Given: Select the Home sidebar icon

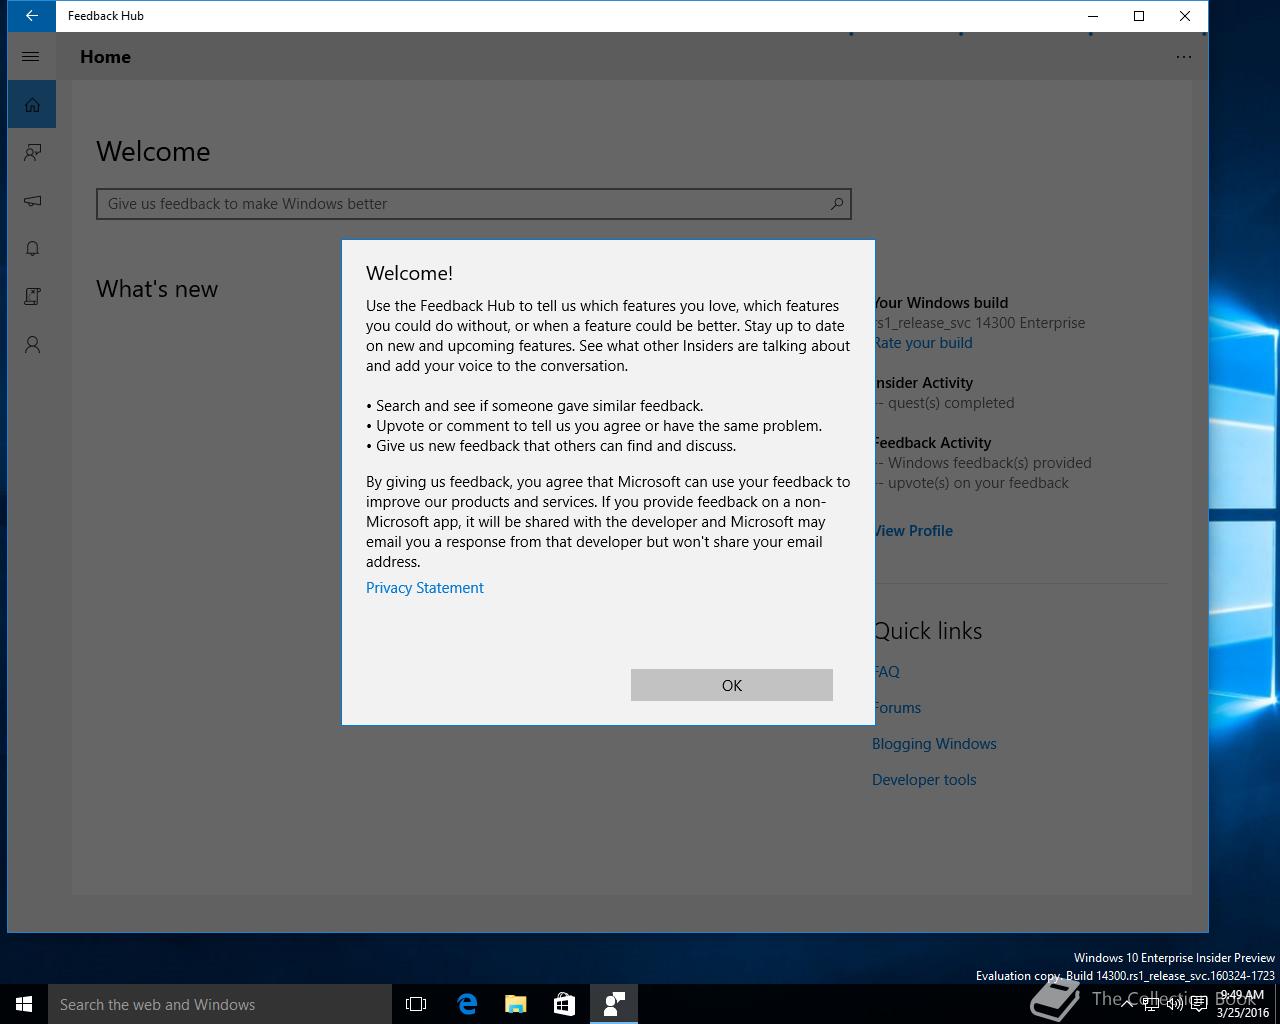Looking at the screenshot, I should (32, 105).
